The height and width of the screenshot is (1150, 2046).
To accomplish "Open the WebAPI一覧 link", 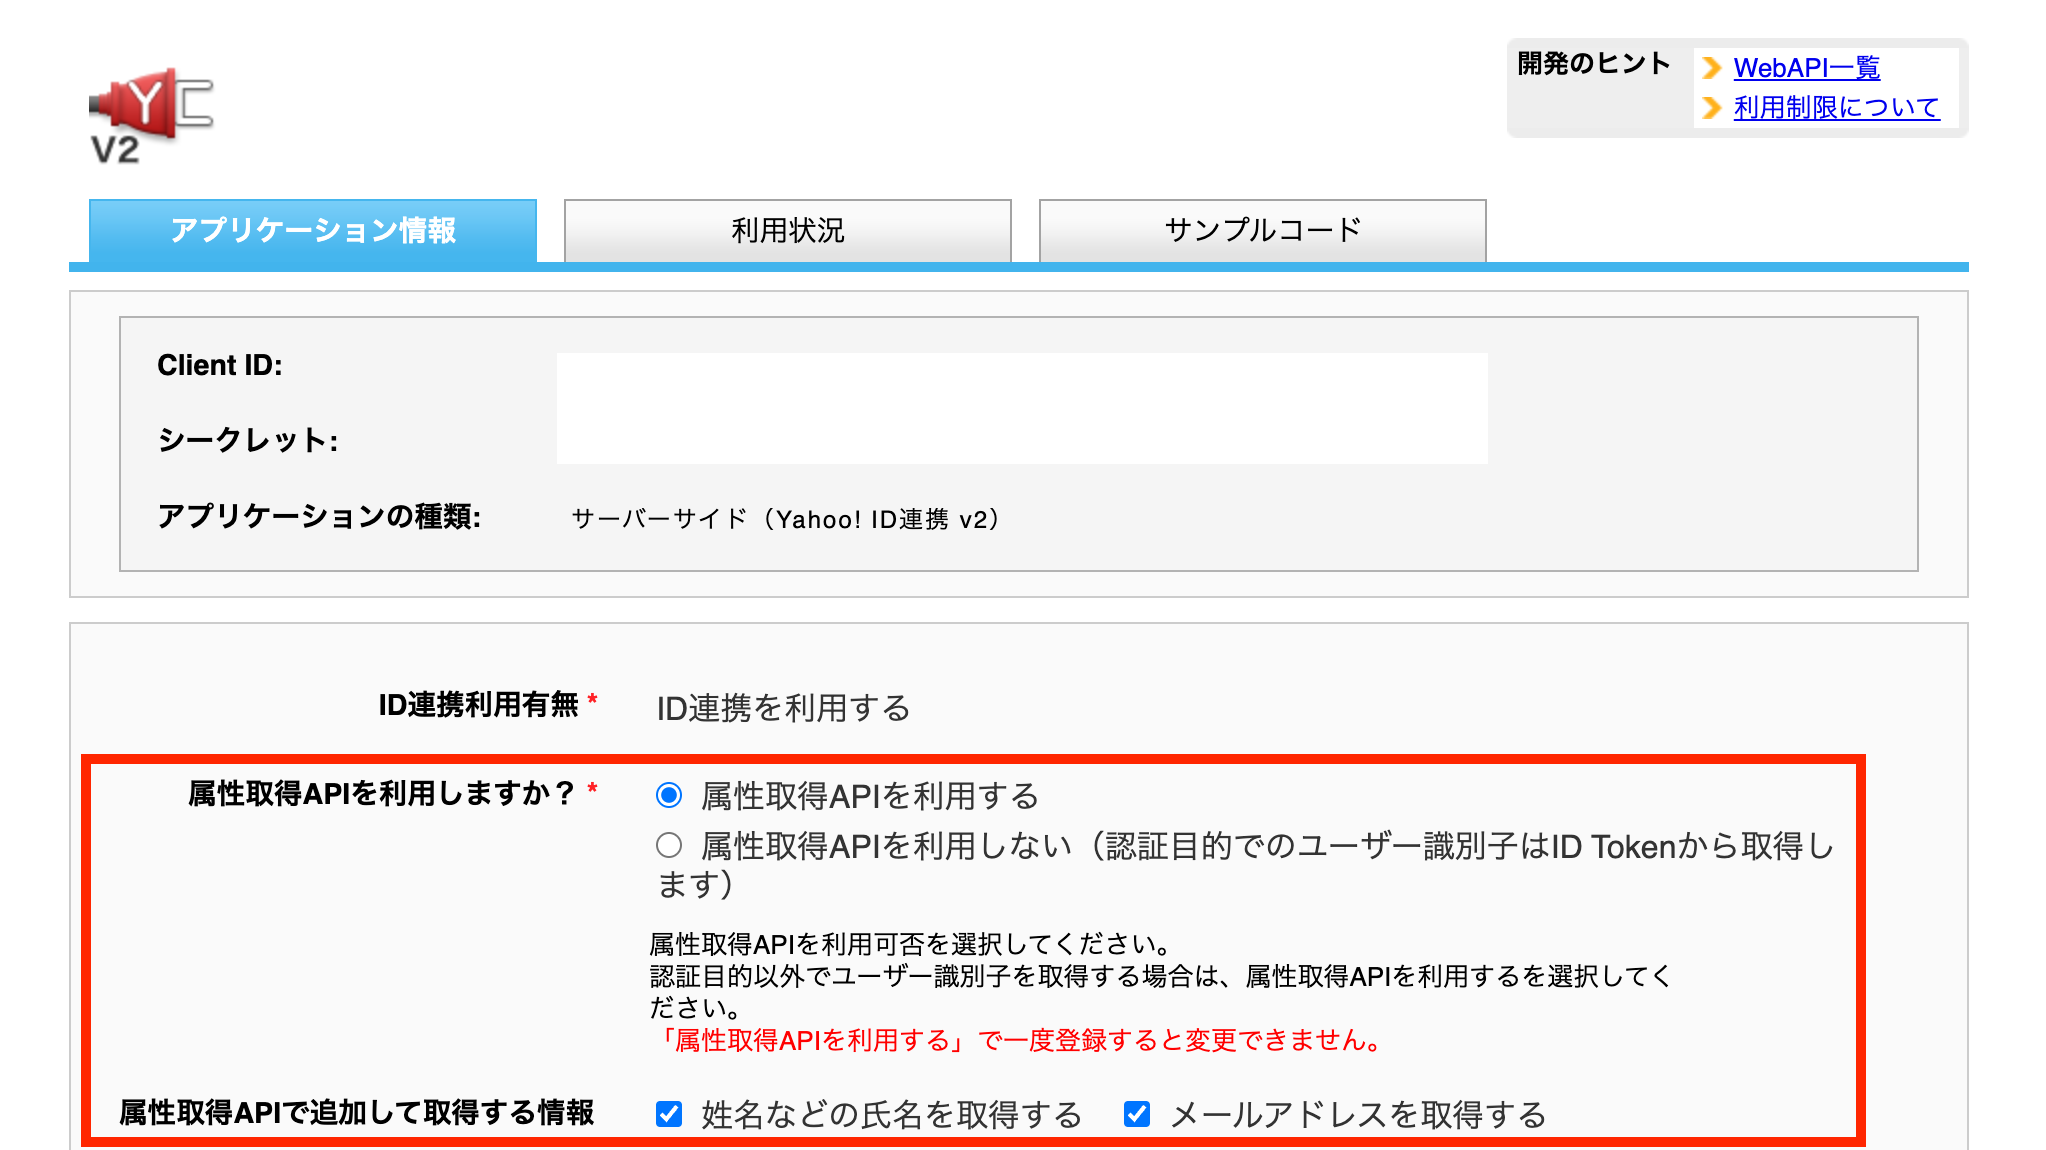I will (x=1808, y=68).
